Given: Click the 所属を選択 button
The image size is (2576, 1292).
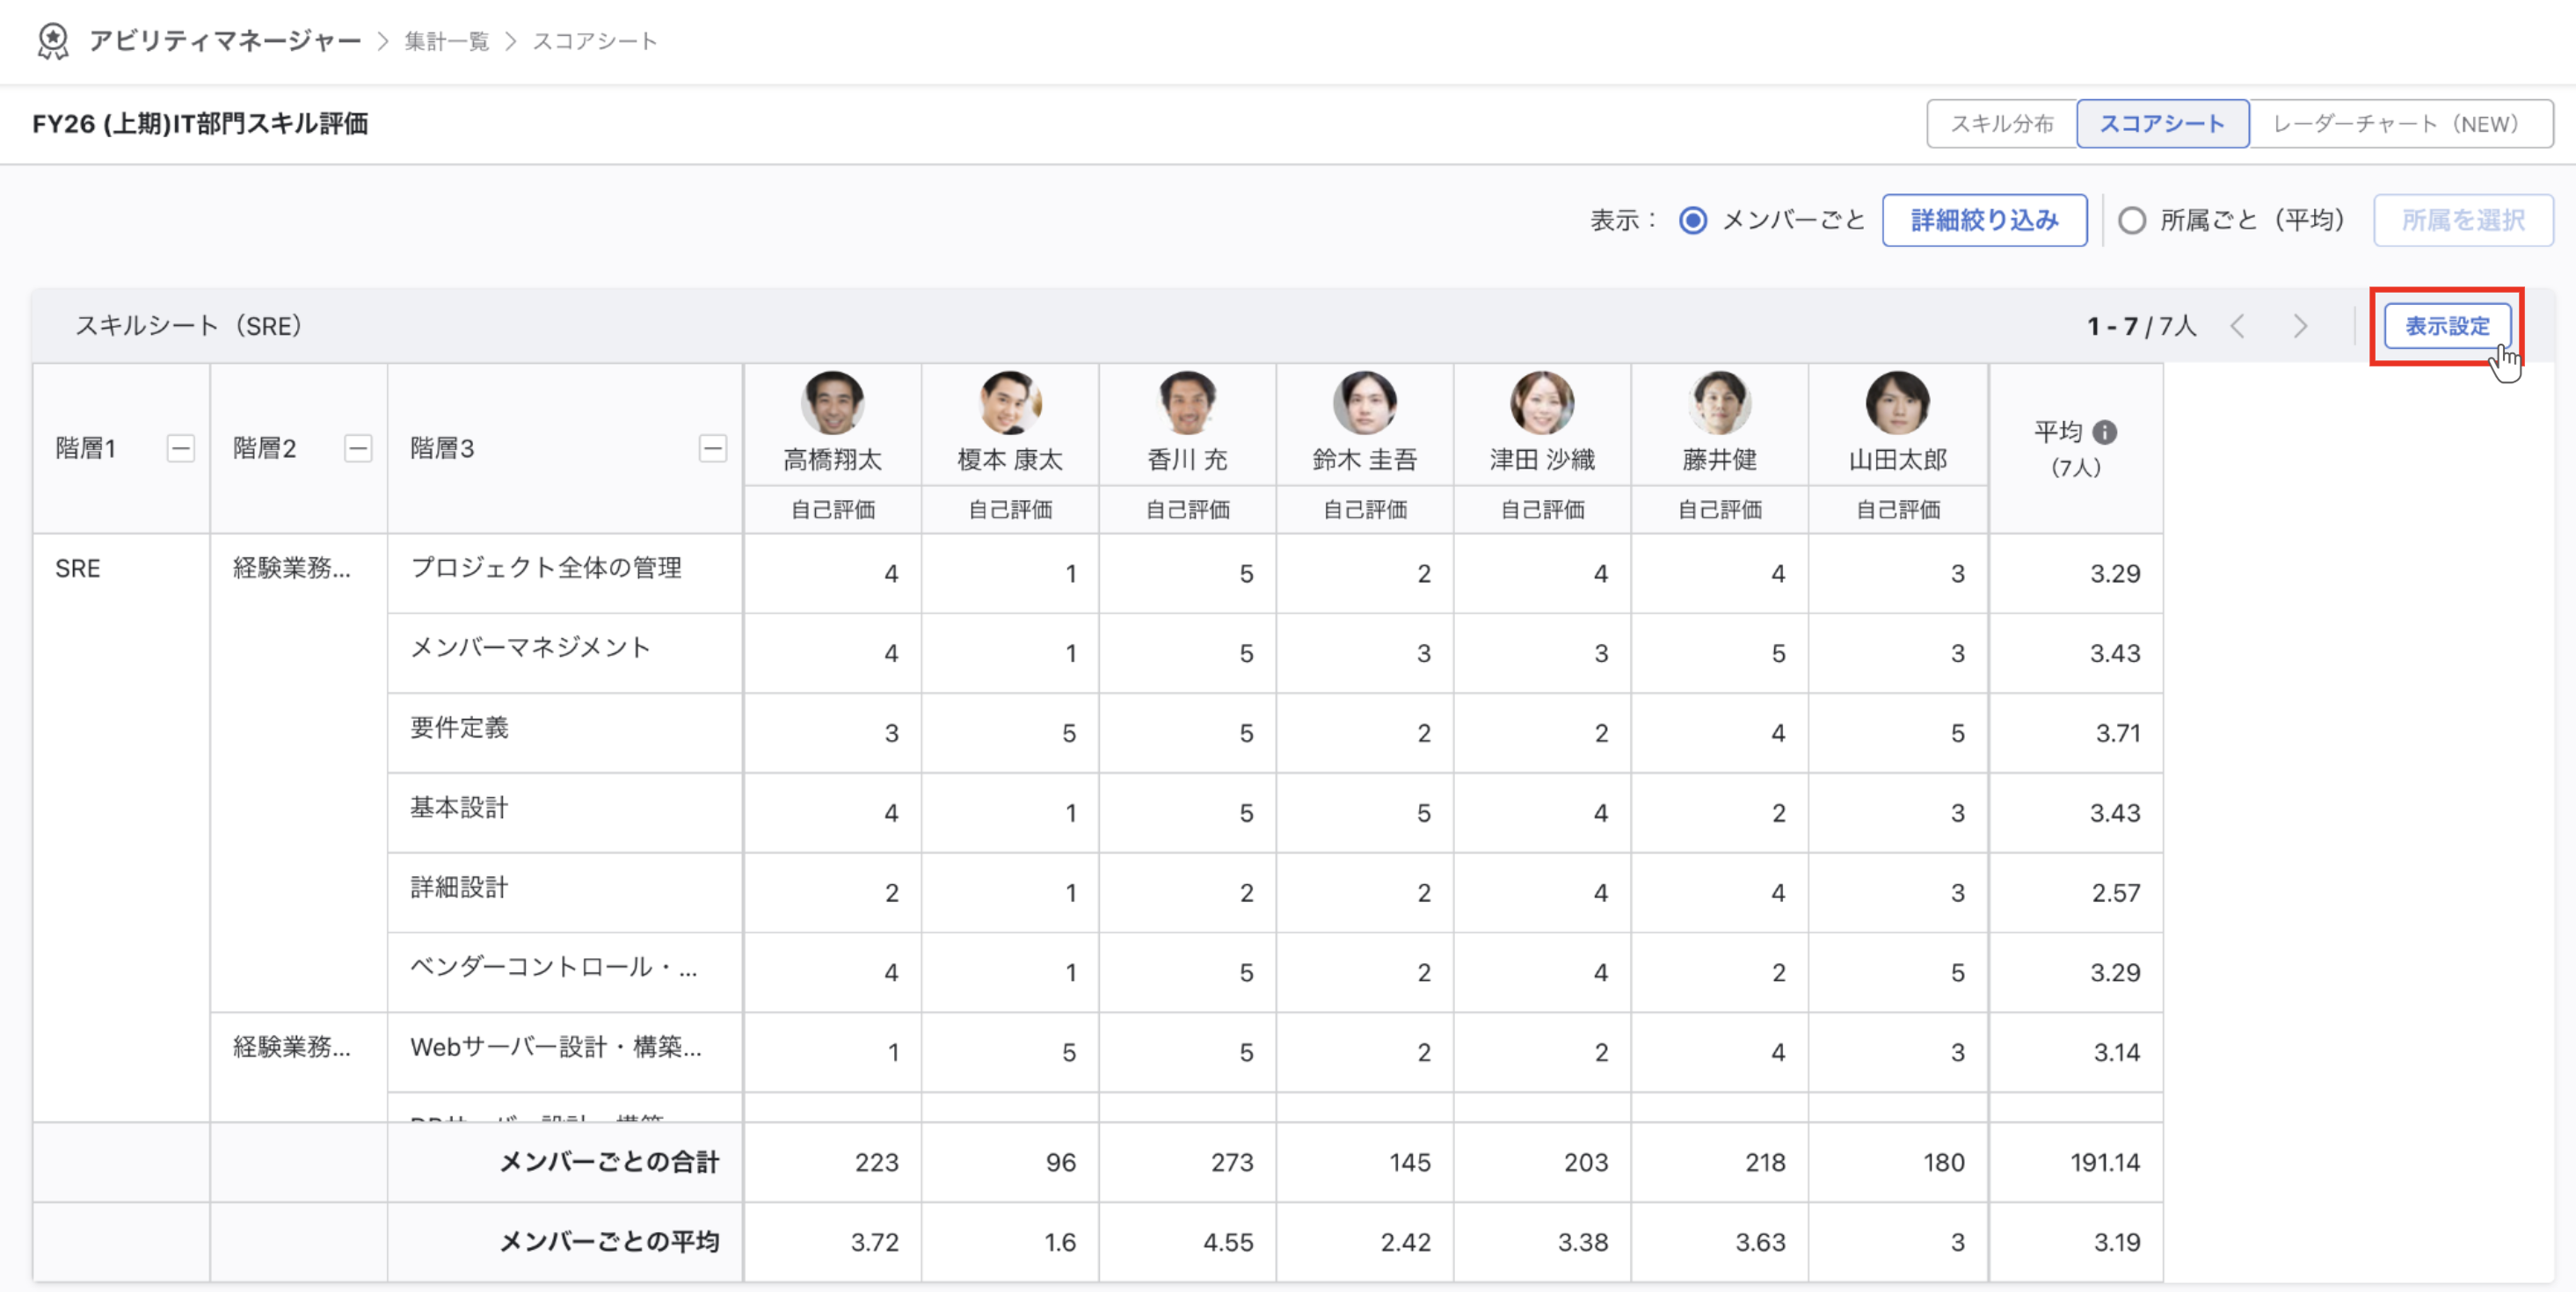Looking at the screenshot, I should 2463,220.
